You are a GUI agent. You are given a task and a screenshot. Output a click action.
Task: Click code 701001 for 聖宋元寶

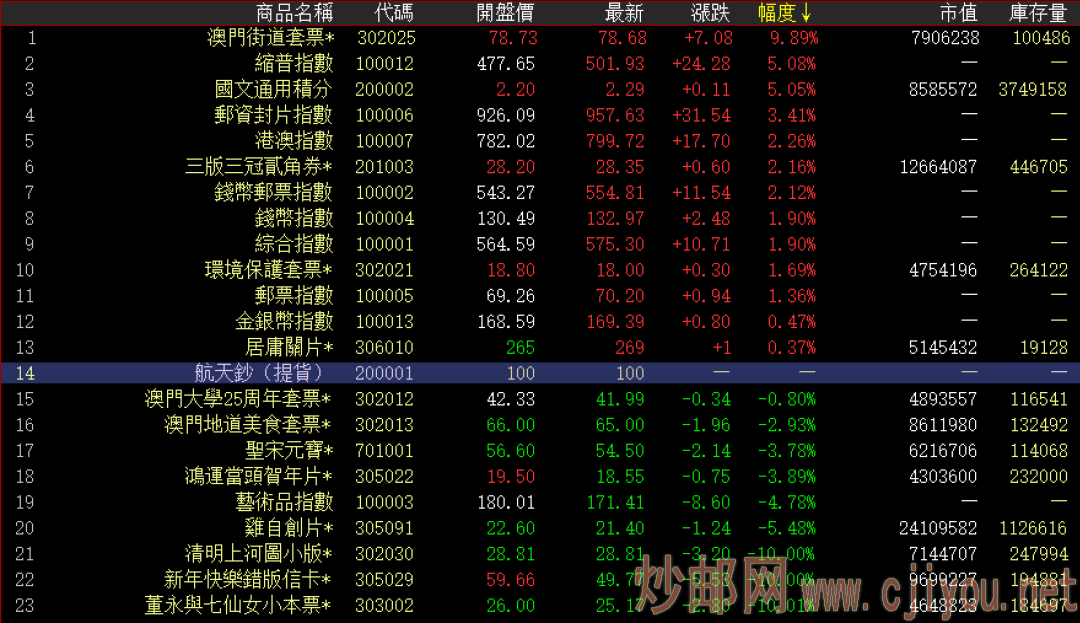tap(385, 451)
